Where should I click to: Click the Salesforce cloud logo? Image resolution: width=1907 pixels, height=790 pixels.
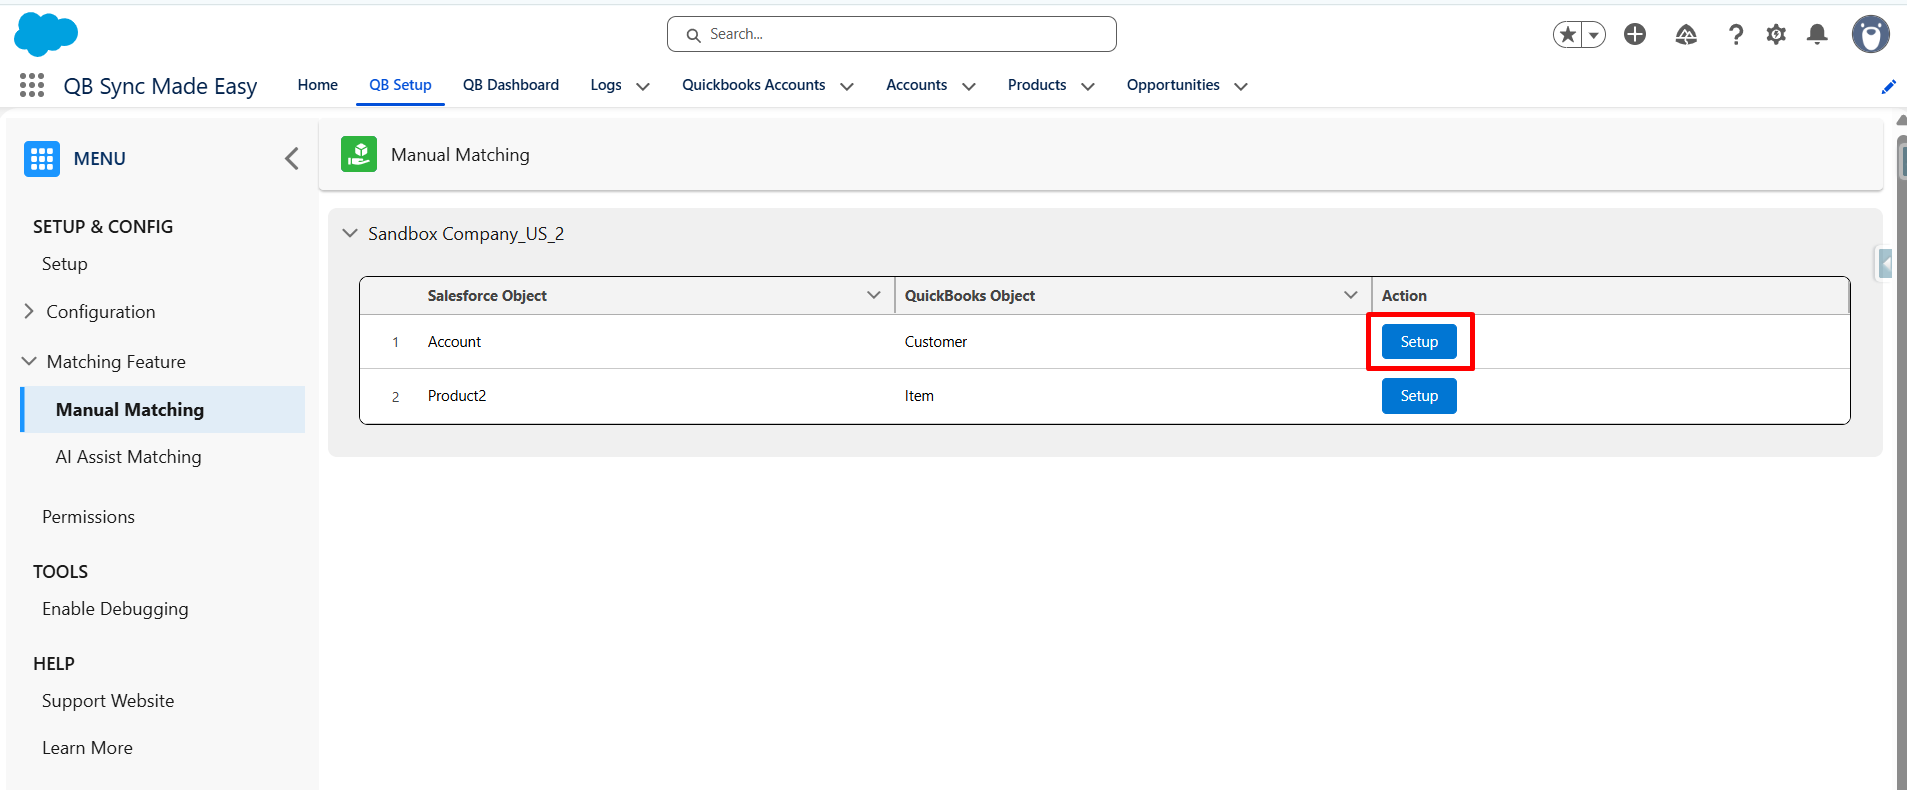click(x=46, y=34)
